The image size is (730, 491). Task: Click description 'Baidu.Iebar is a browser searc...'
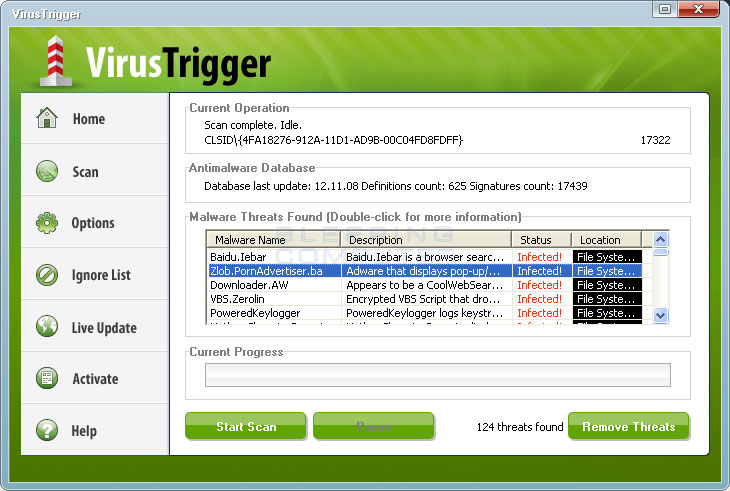(425, 257)
